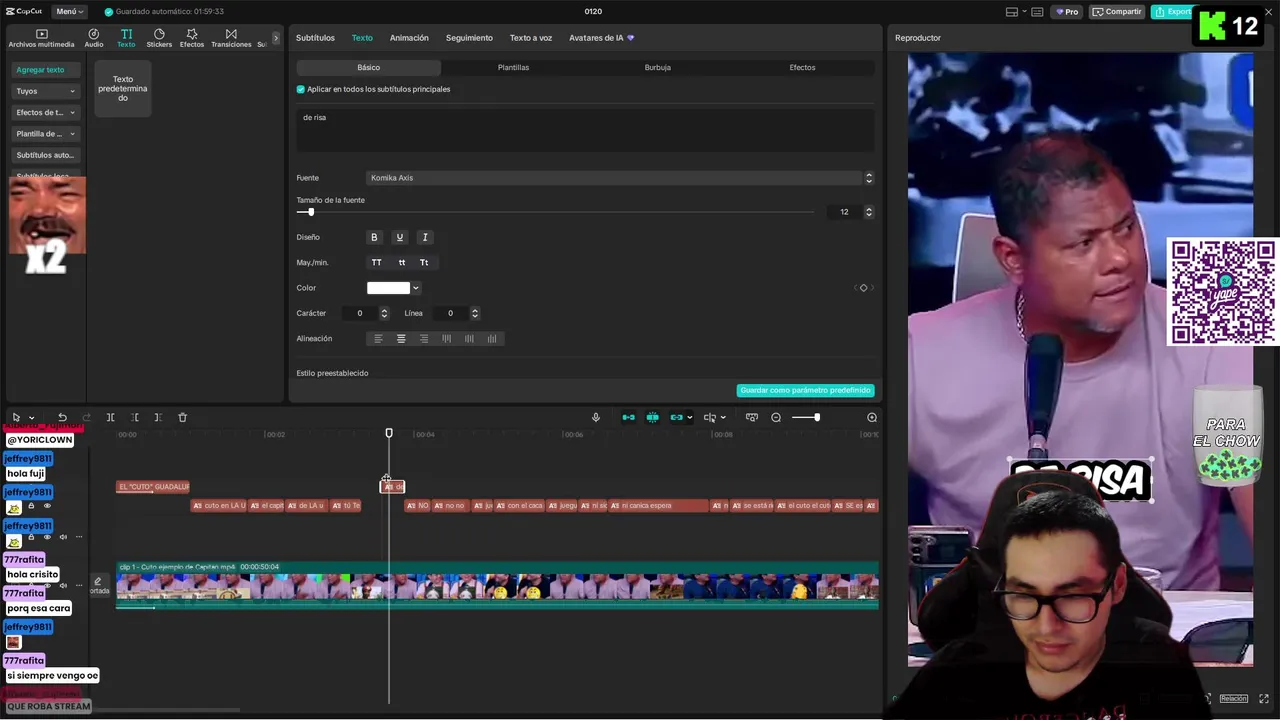Apply italic text design
Viewport: 1280px width, 720px height.
(425, 237)
